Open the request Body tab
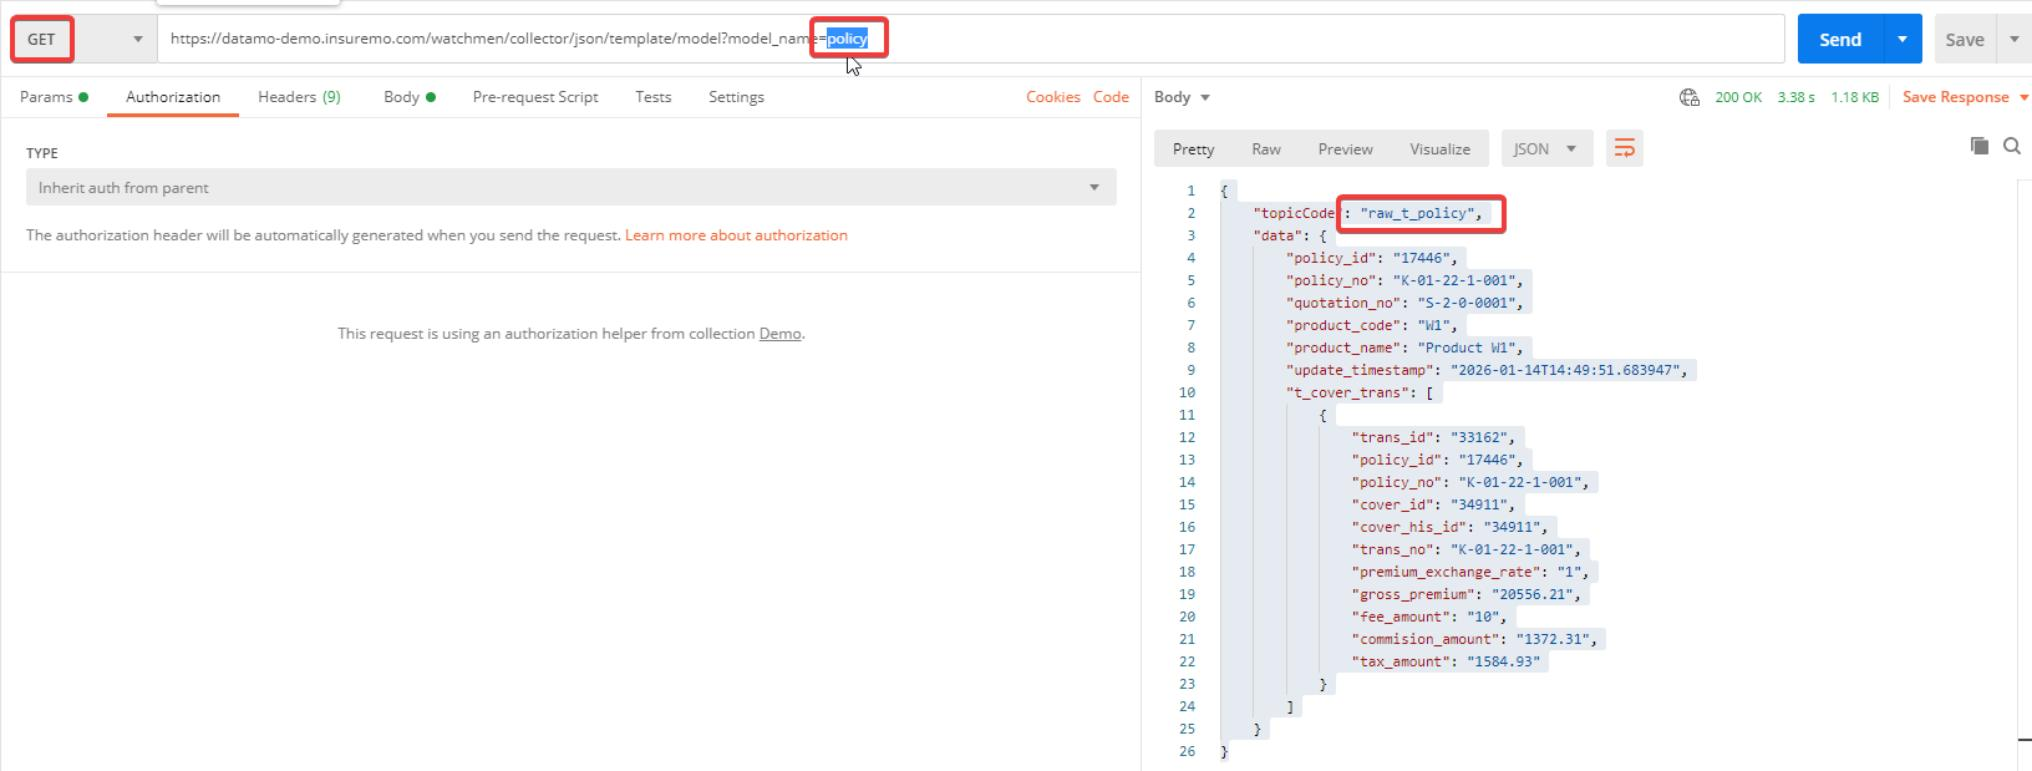Viewport: 2032px width, 771px height. [x=409, y=97]
